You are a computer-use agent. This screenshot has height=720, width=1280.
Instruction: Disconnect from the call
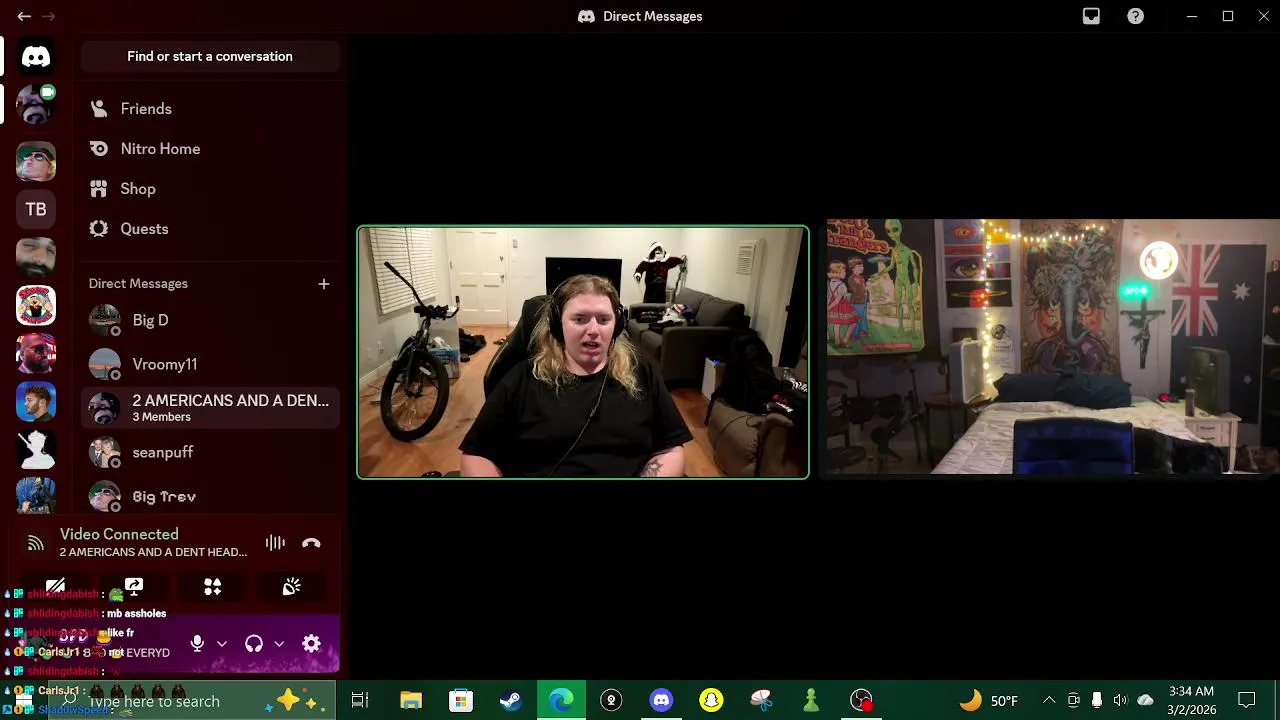point(311,543)
